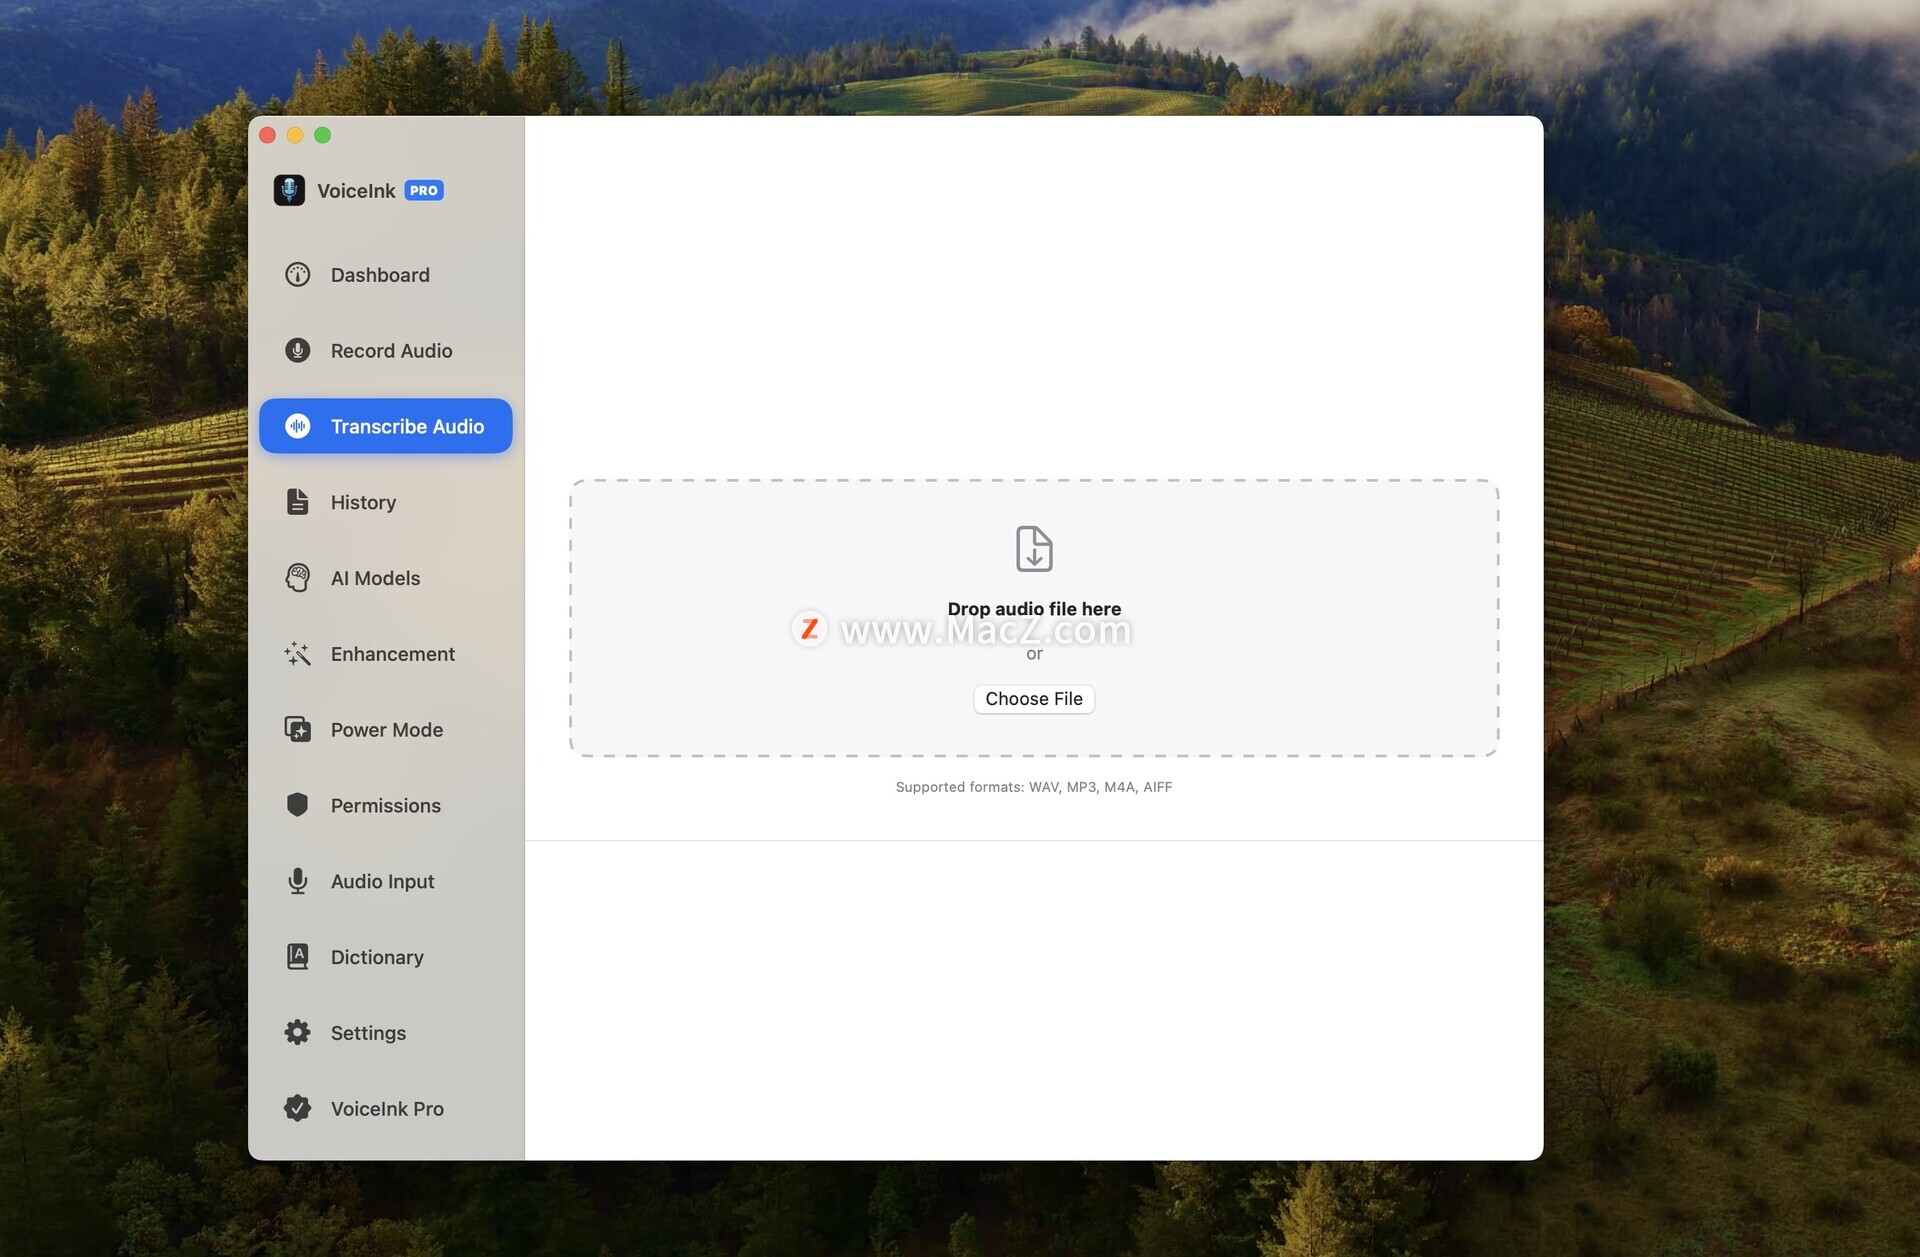This screenshot has height=1257, width=1920.
Task: Go to Record Audio
Action: click(x=386, y=350)
